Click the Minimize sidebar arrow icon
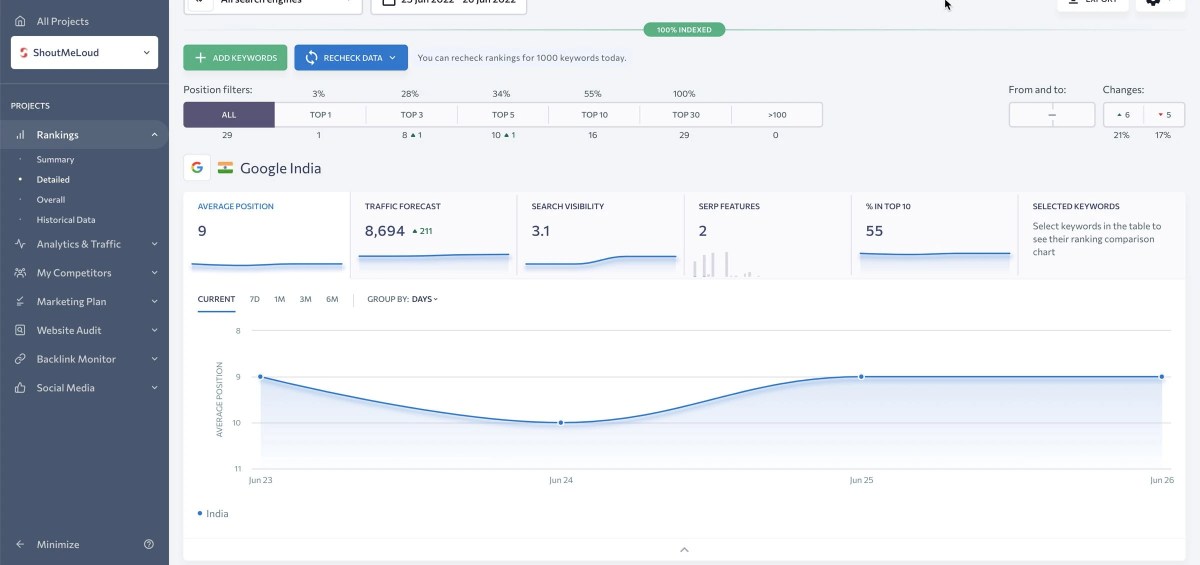Viewport: 1200px width, 565px height. coord(20,545)
